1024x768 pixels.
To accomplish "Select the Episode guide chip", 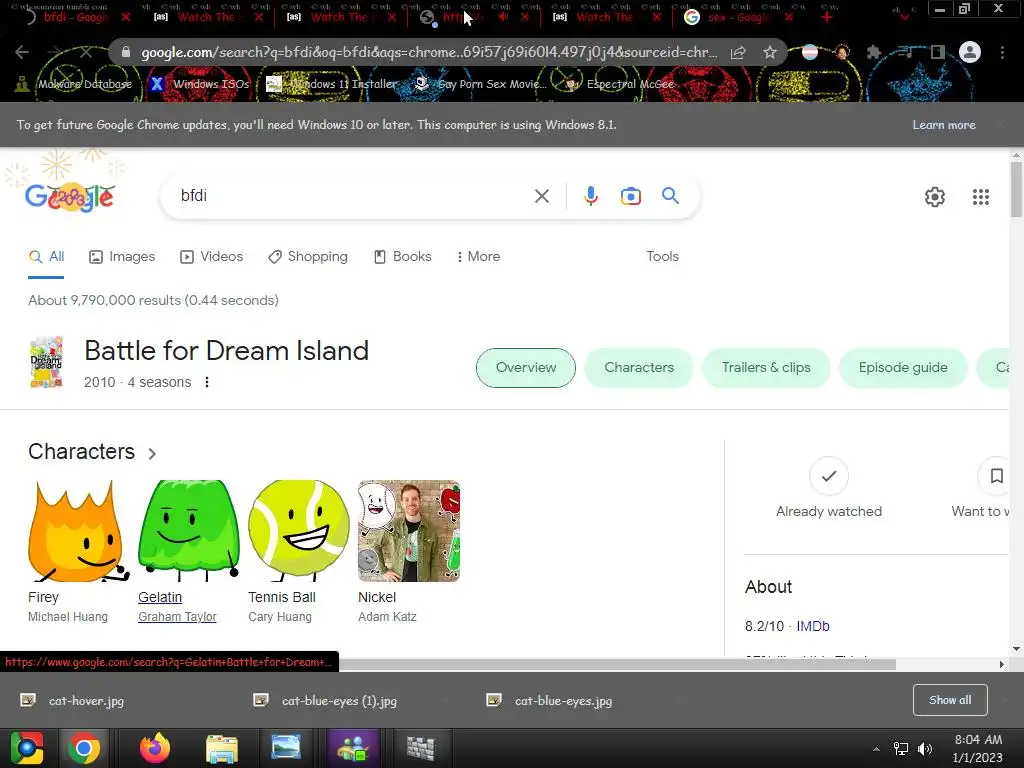I will [903, 368].
